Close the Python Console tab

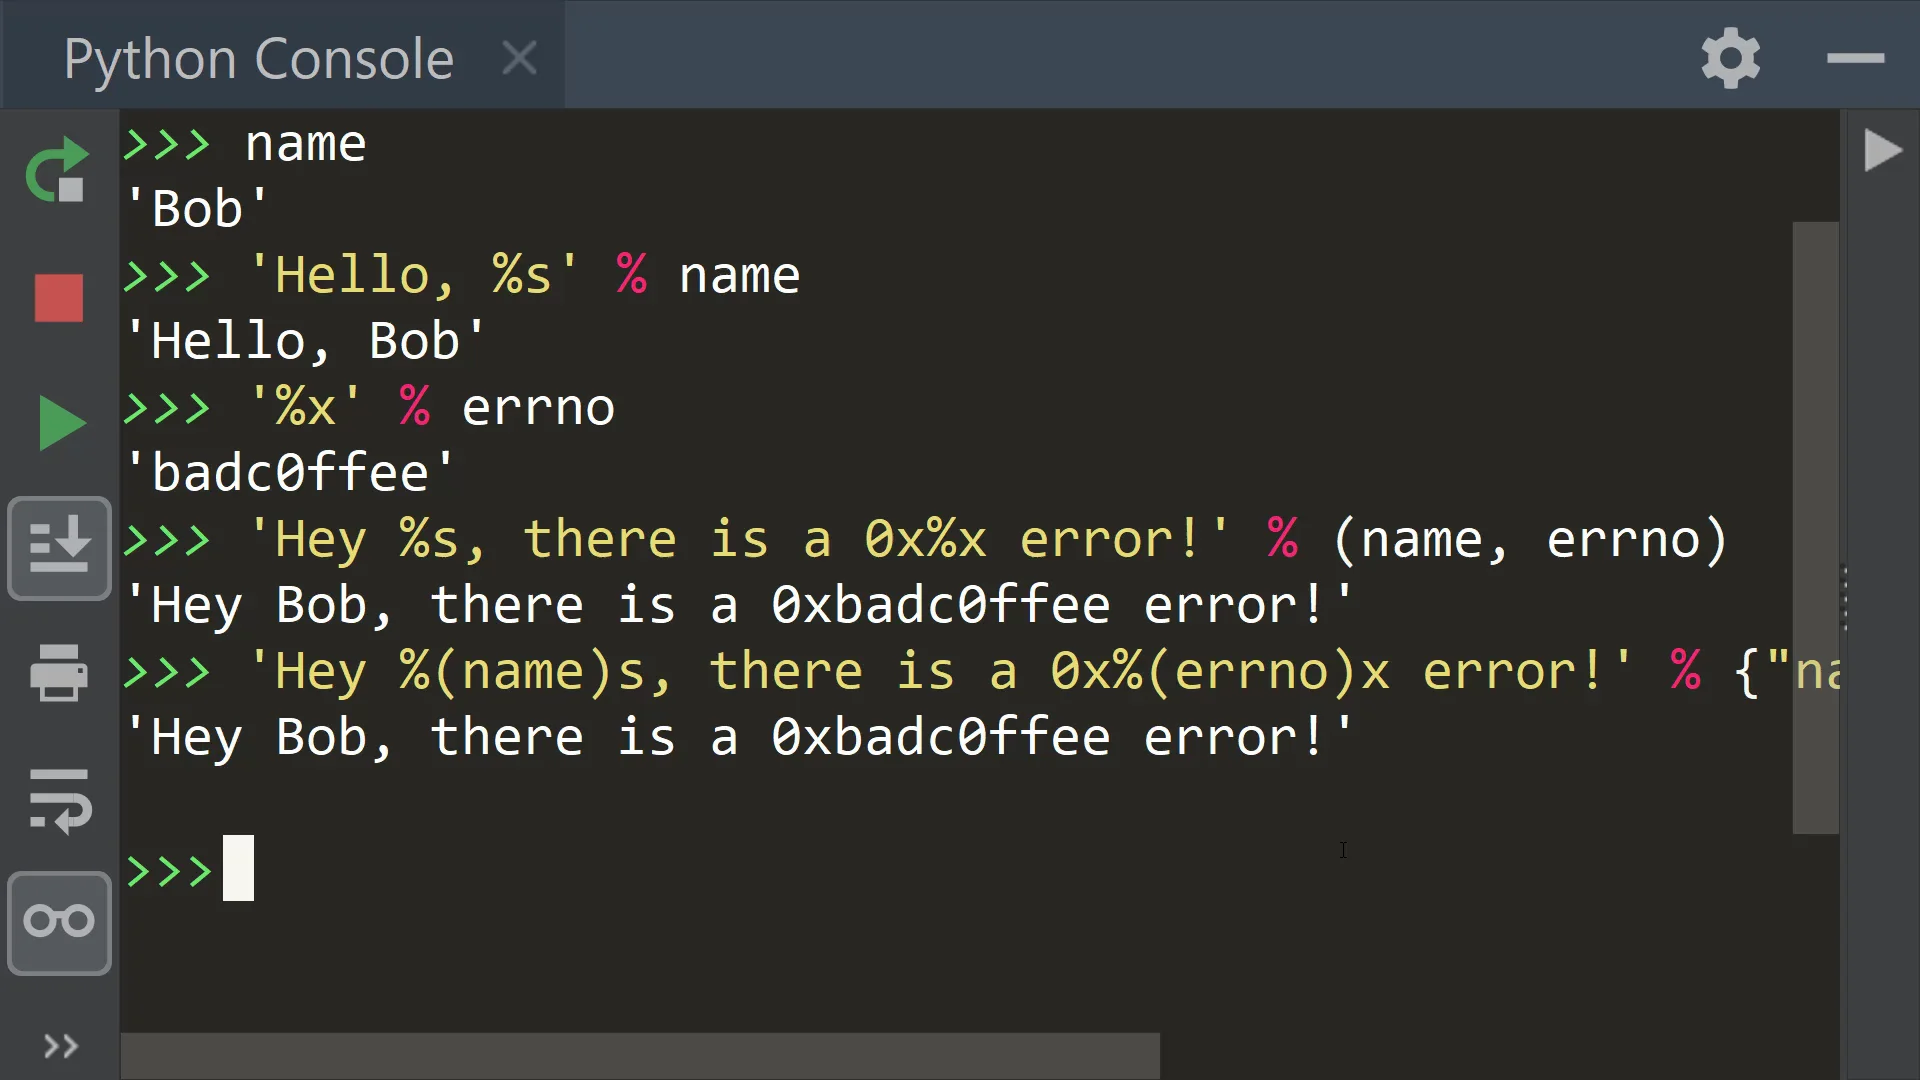[x=519, y=58]
